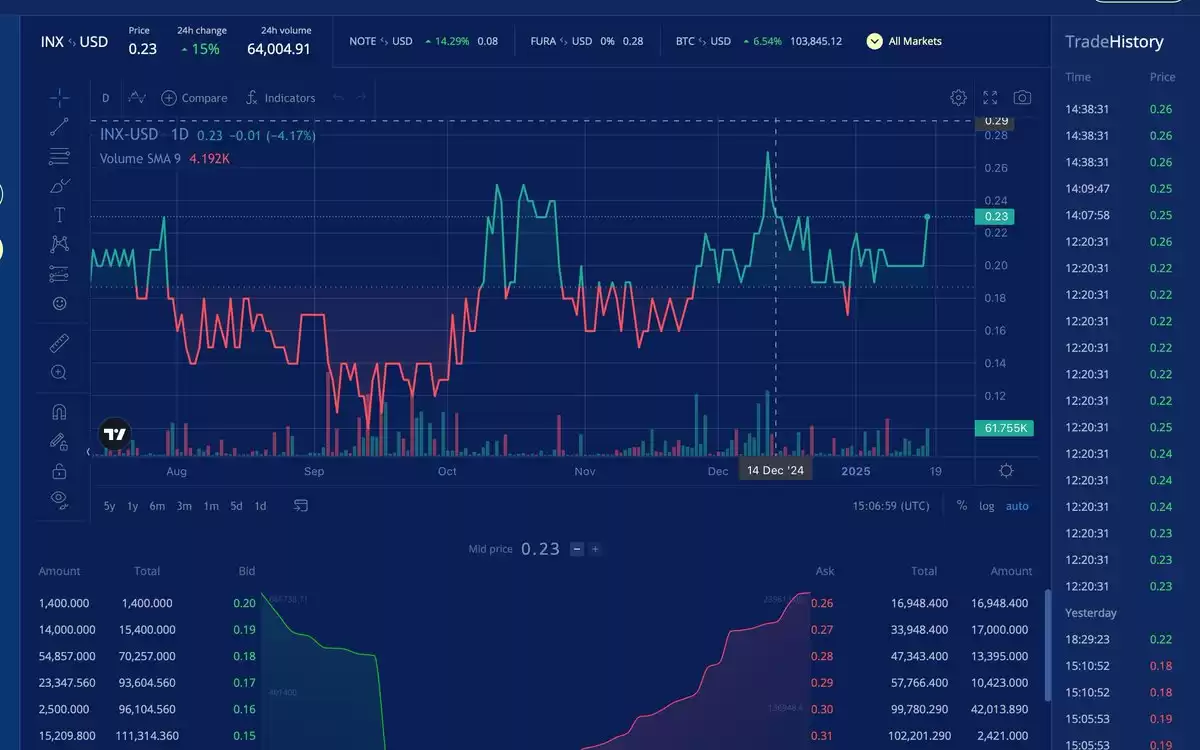Click the 14:07:58 trade history row

1120,215
